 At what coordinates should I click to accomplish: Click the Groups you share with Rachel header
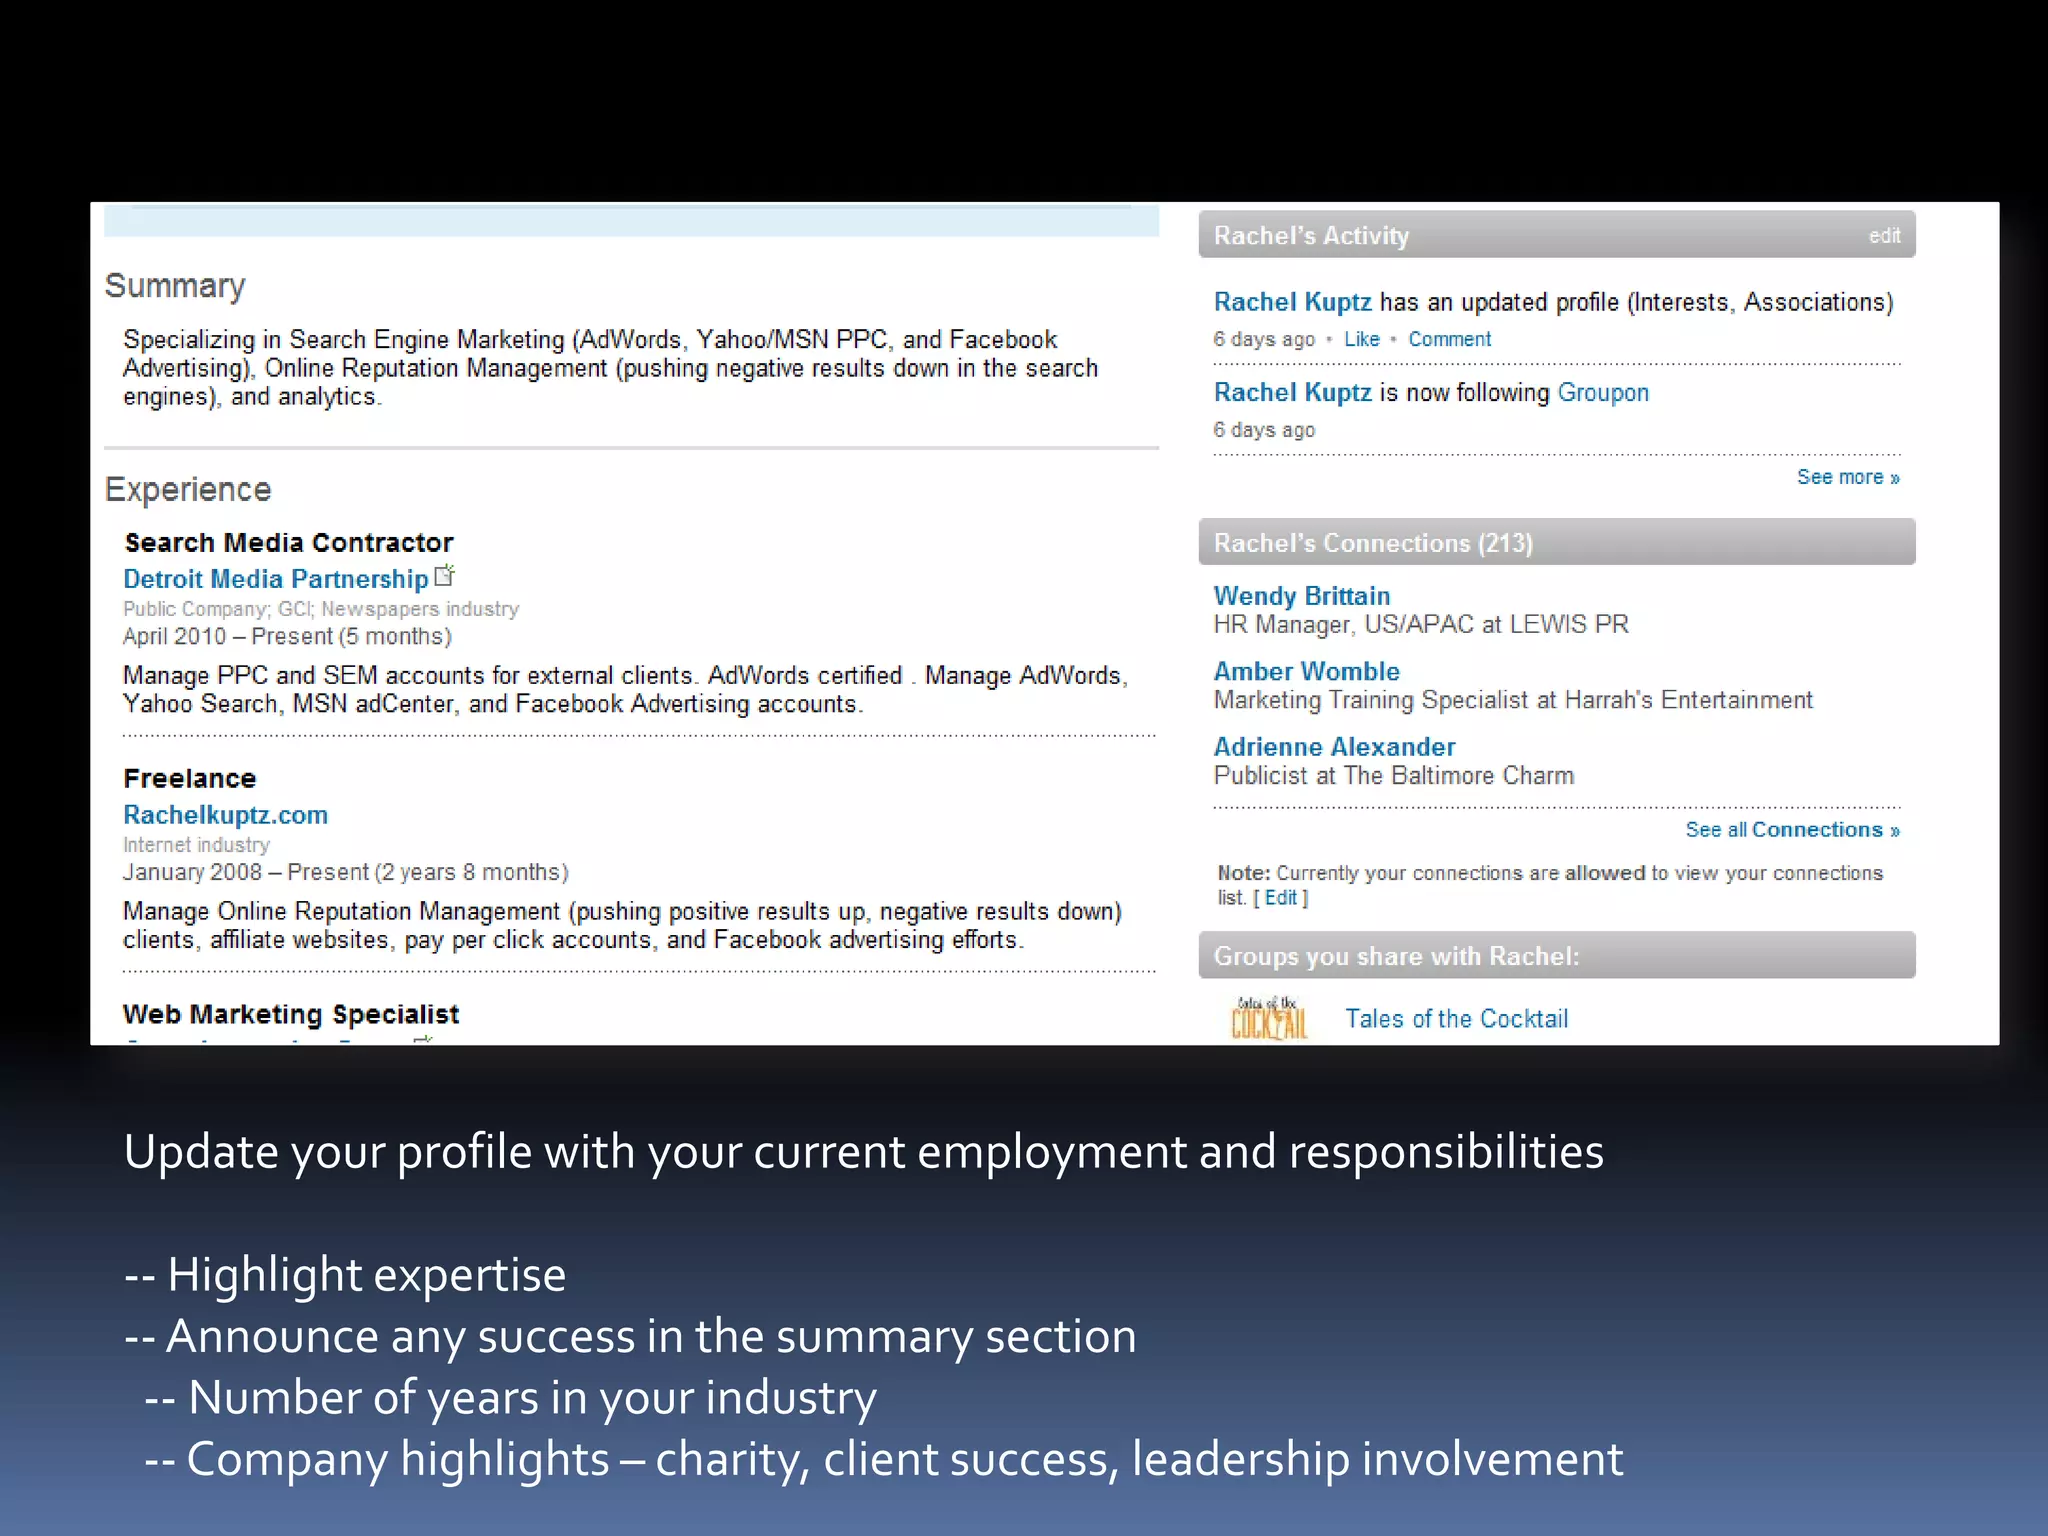(x=1557, y=955)
